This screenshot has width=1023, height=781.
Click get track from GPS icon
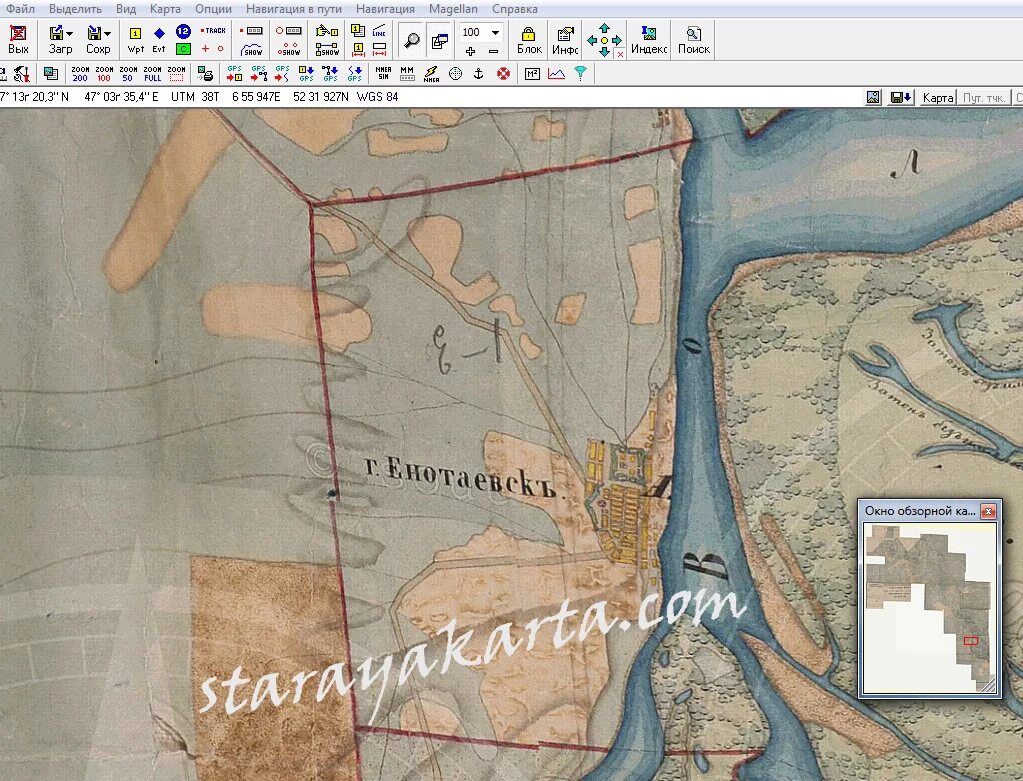[x=354, y=74]
